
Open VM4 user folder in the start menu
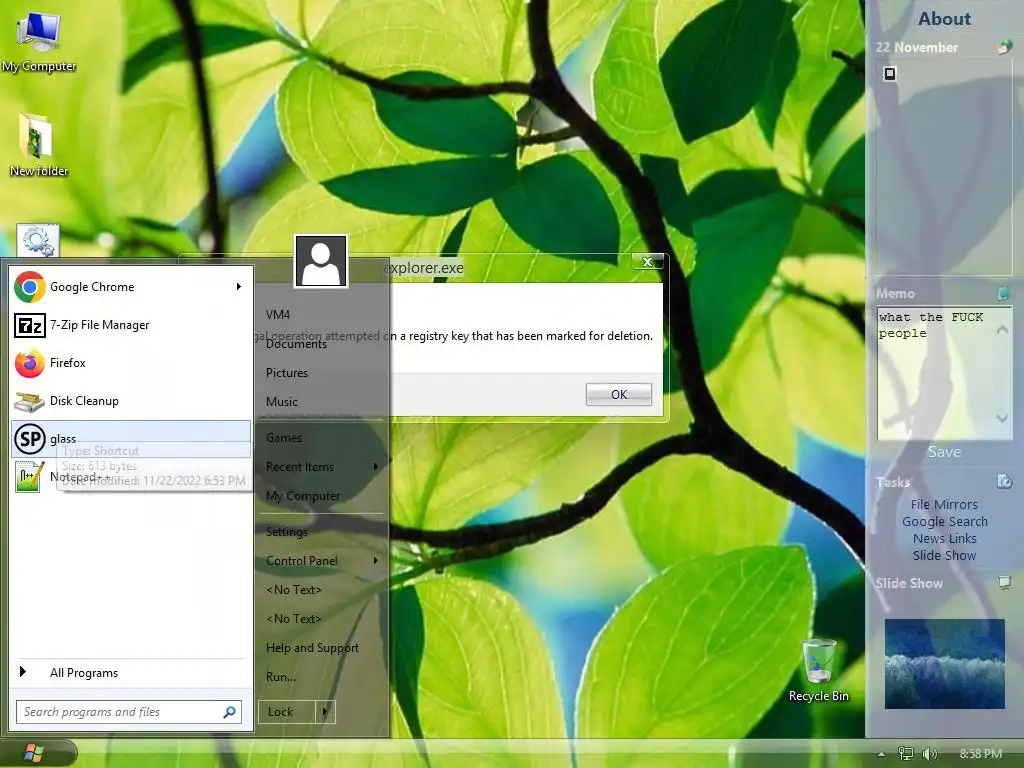[x=278, y=314]
